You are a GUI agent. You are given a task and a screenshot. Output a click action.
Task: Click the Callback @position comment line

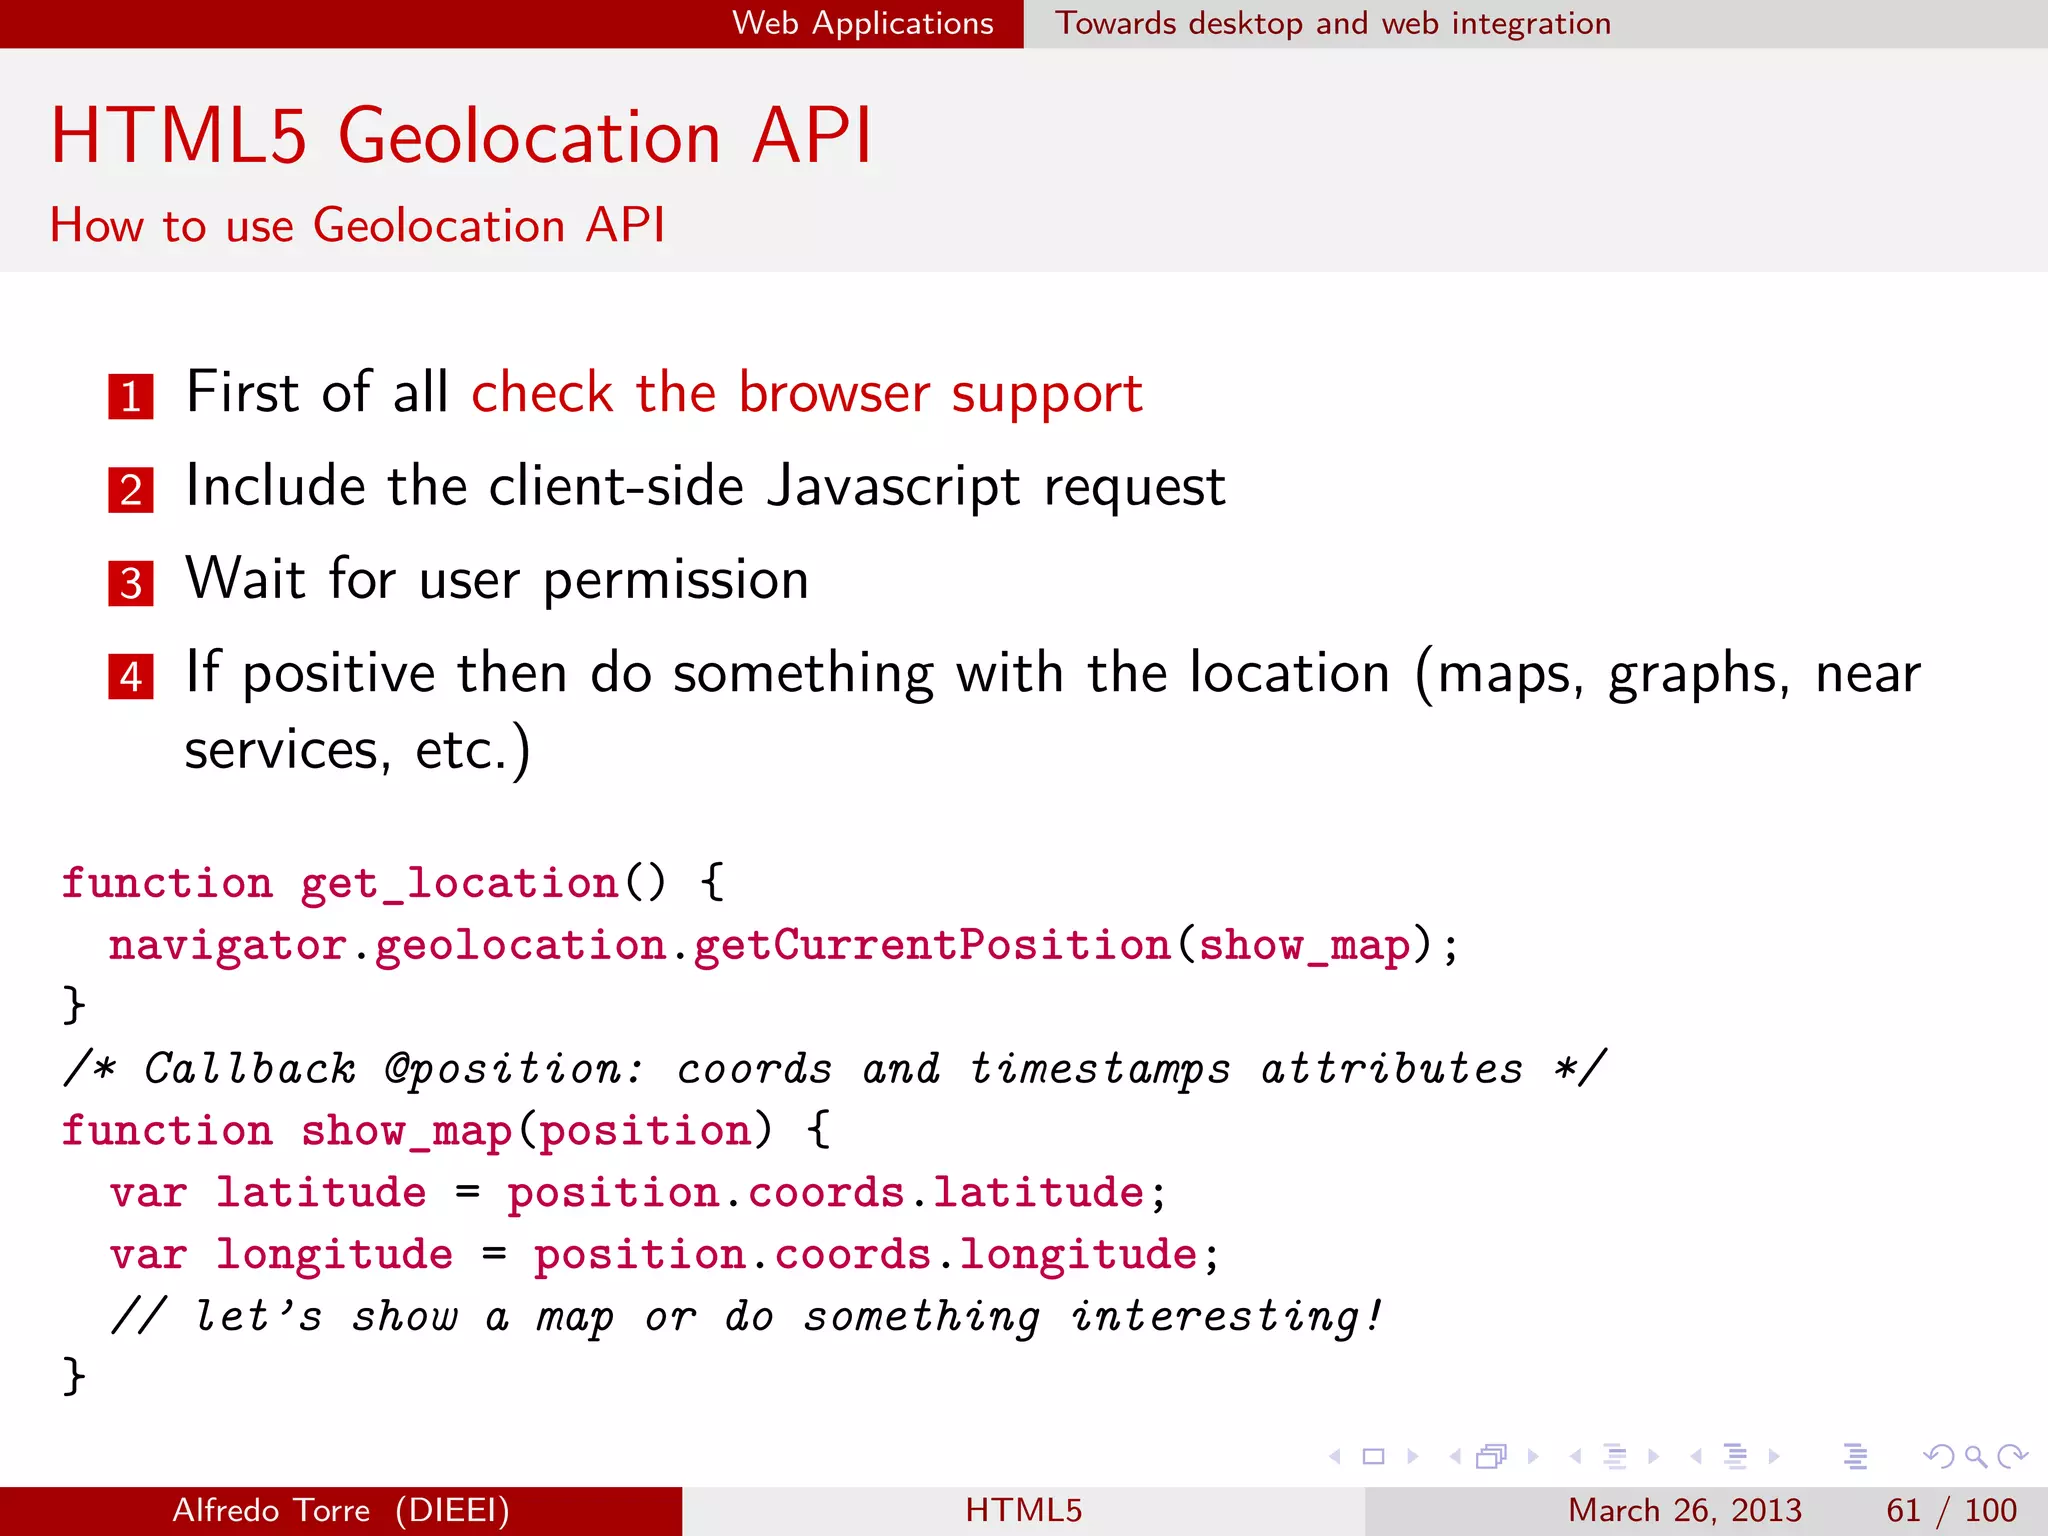point(835,1069)
